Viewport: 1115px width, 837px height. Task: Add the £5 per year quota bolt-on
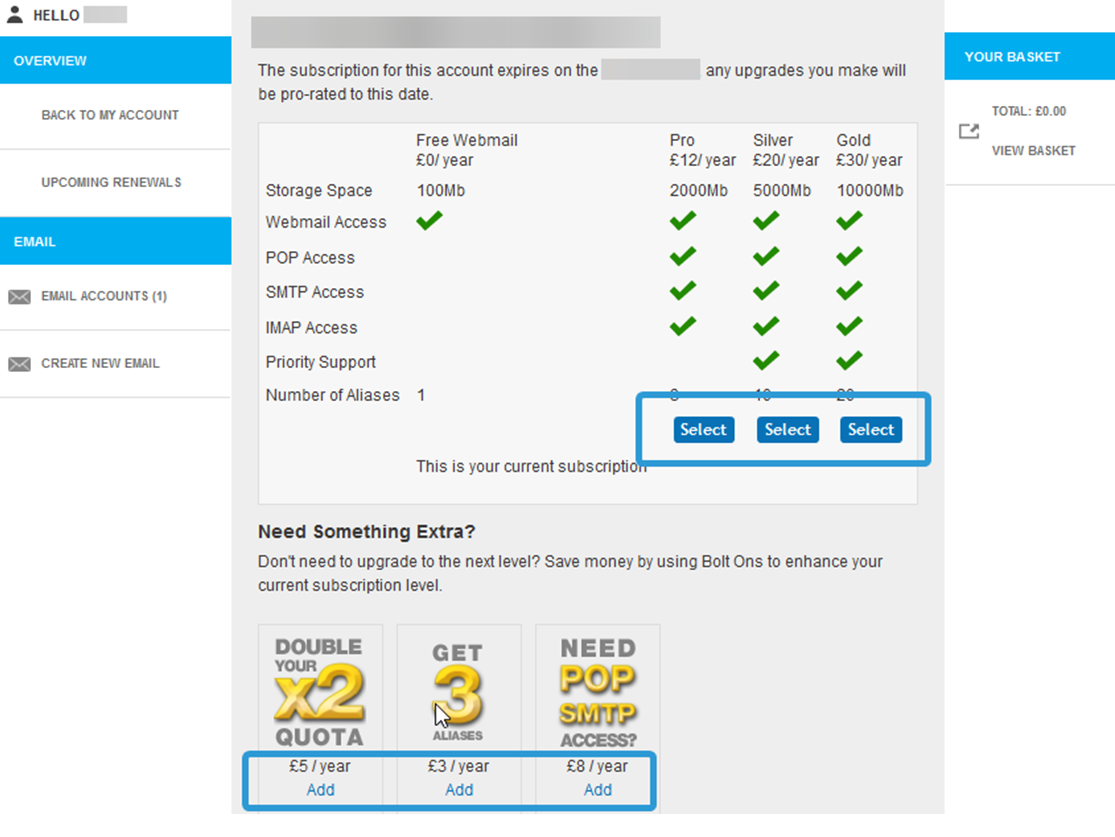[320, 790]
